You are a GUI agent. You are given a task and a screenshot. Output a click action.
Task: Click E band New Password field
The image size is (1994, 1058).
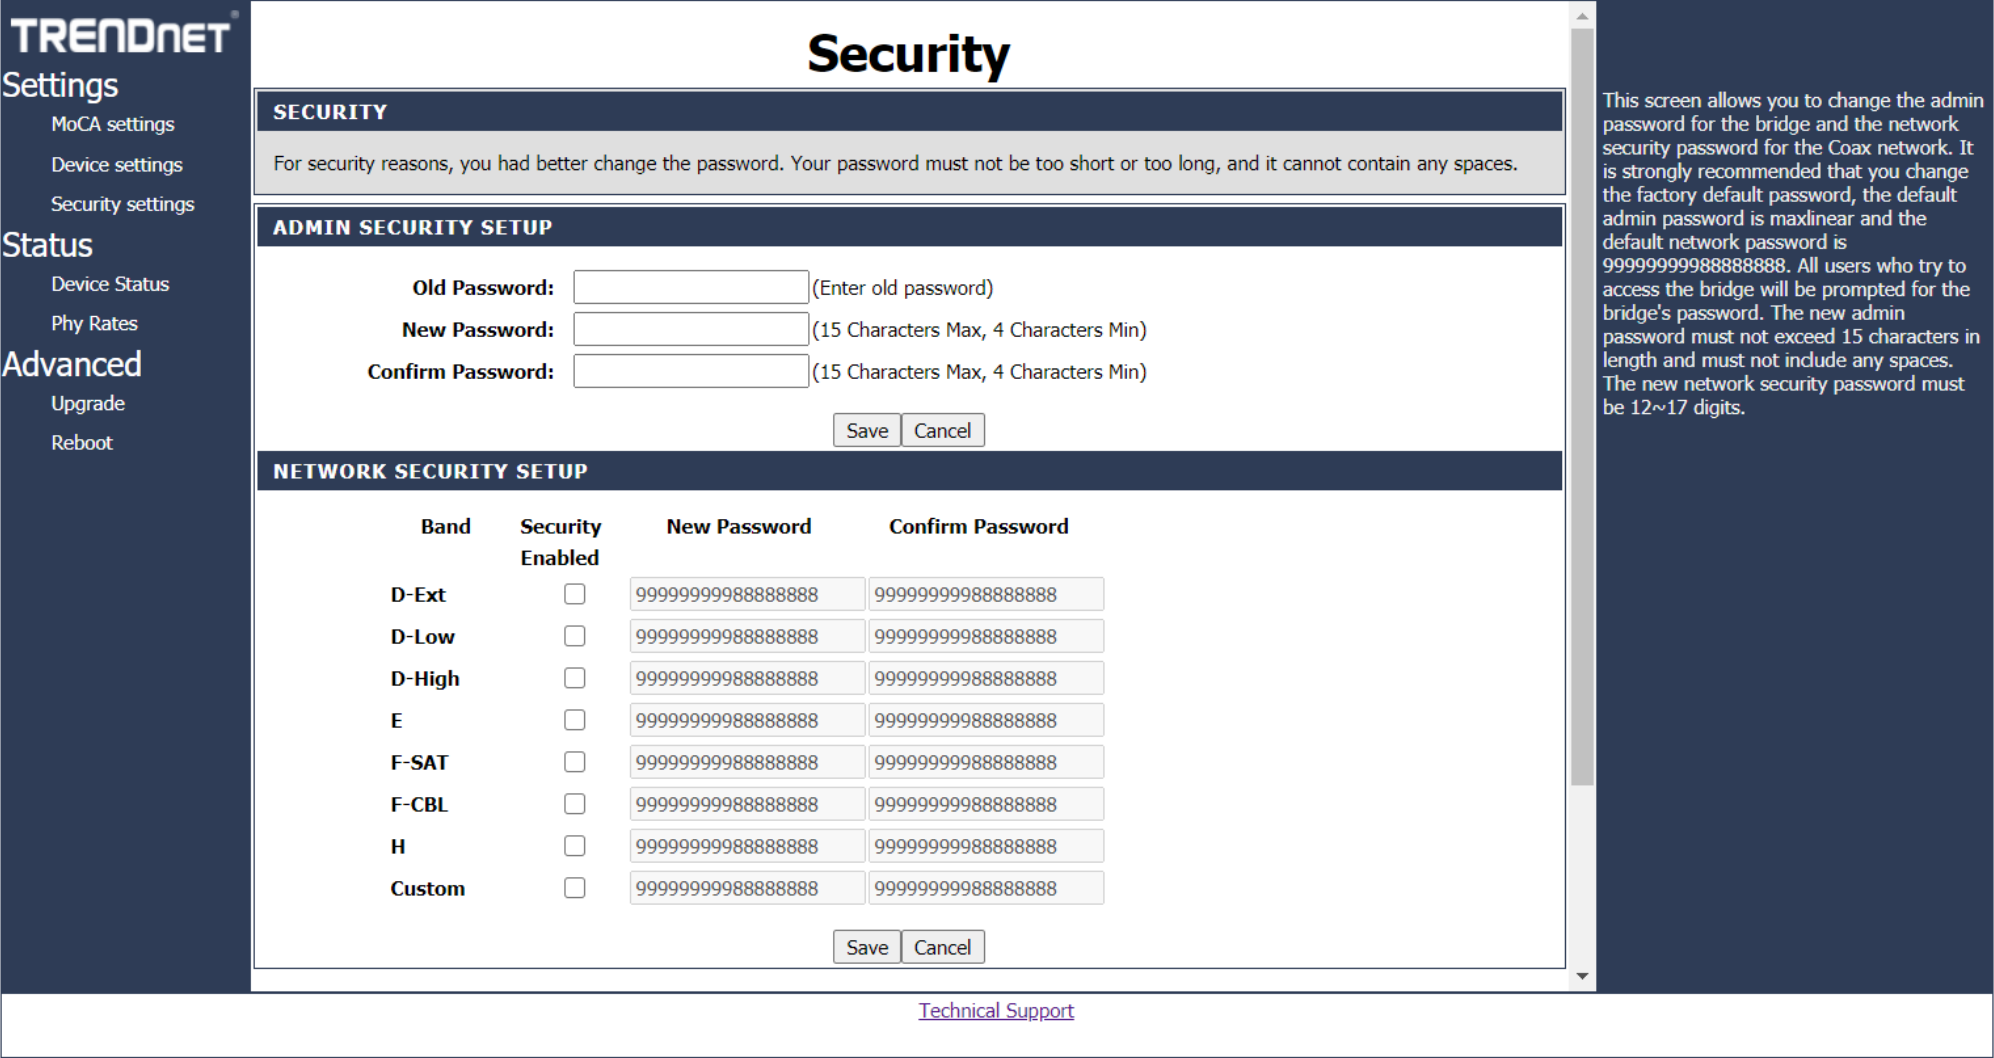(x=747, y=720)
